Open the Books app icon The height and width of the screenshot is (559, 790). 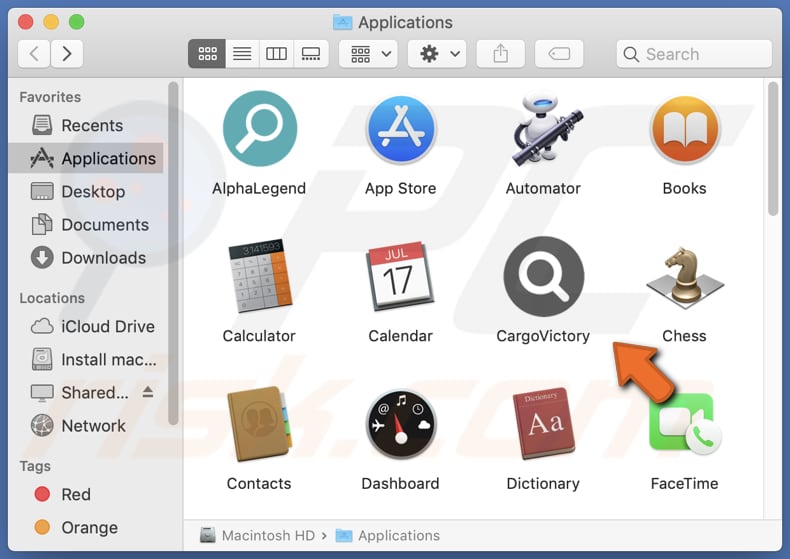point(685,130)
